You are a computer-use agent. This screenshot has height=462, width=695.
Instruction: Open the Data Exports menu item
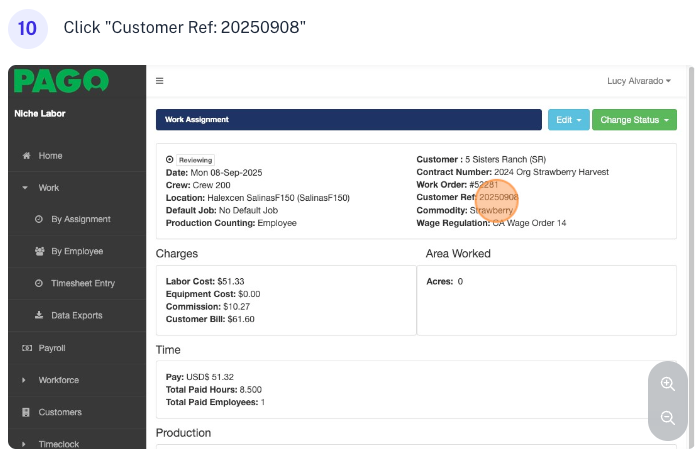(76, 315)
